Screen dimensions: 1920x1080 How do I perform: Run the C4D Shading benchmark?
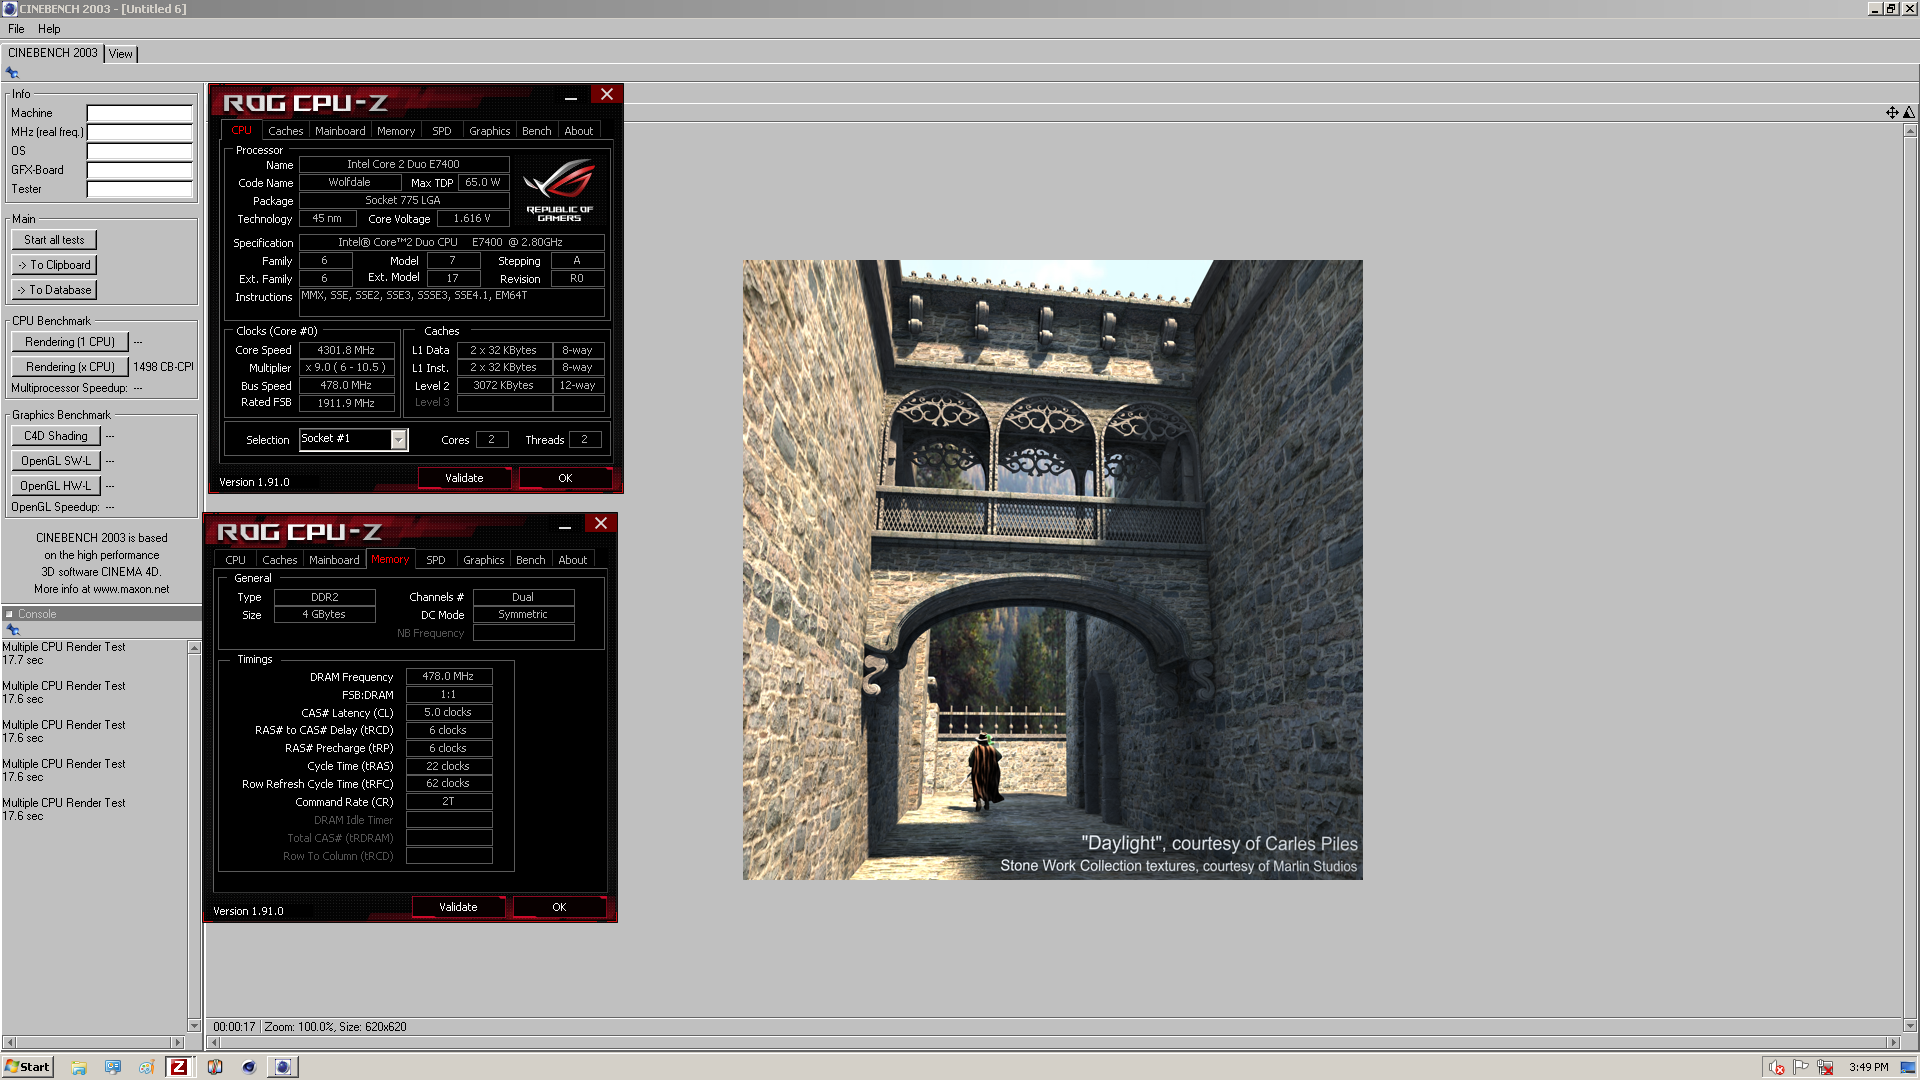(56, 436)
